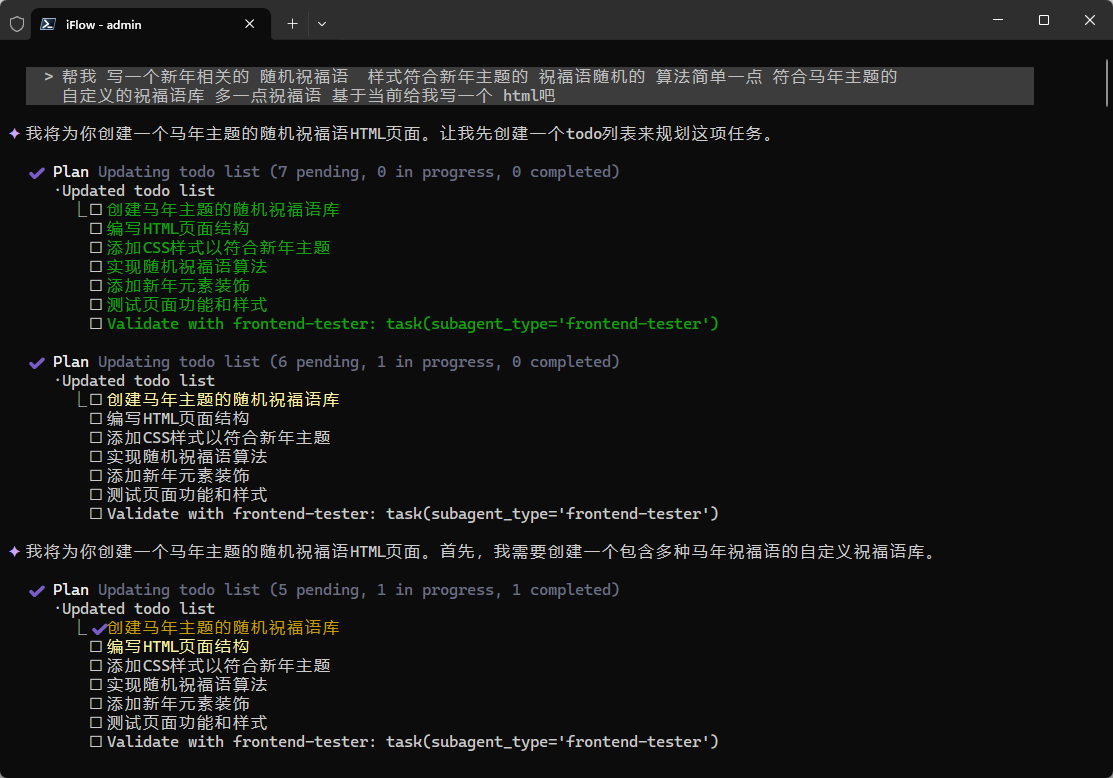
Task: Toggle the checkbox on the green Validate with frontend-tester line
Action: 96,324
